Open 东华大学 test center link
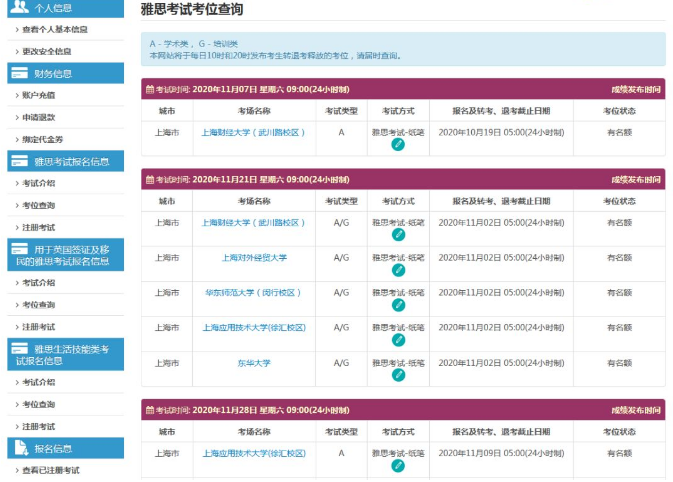 coord(254,363)
